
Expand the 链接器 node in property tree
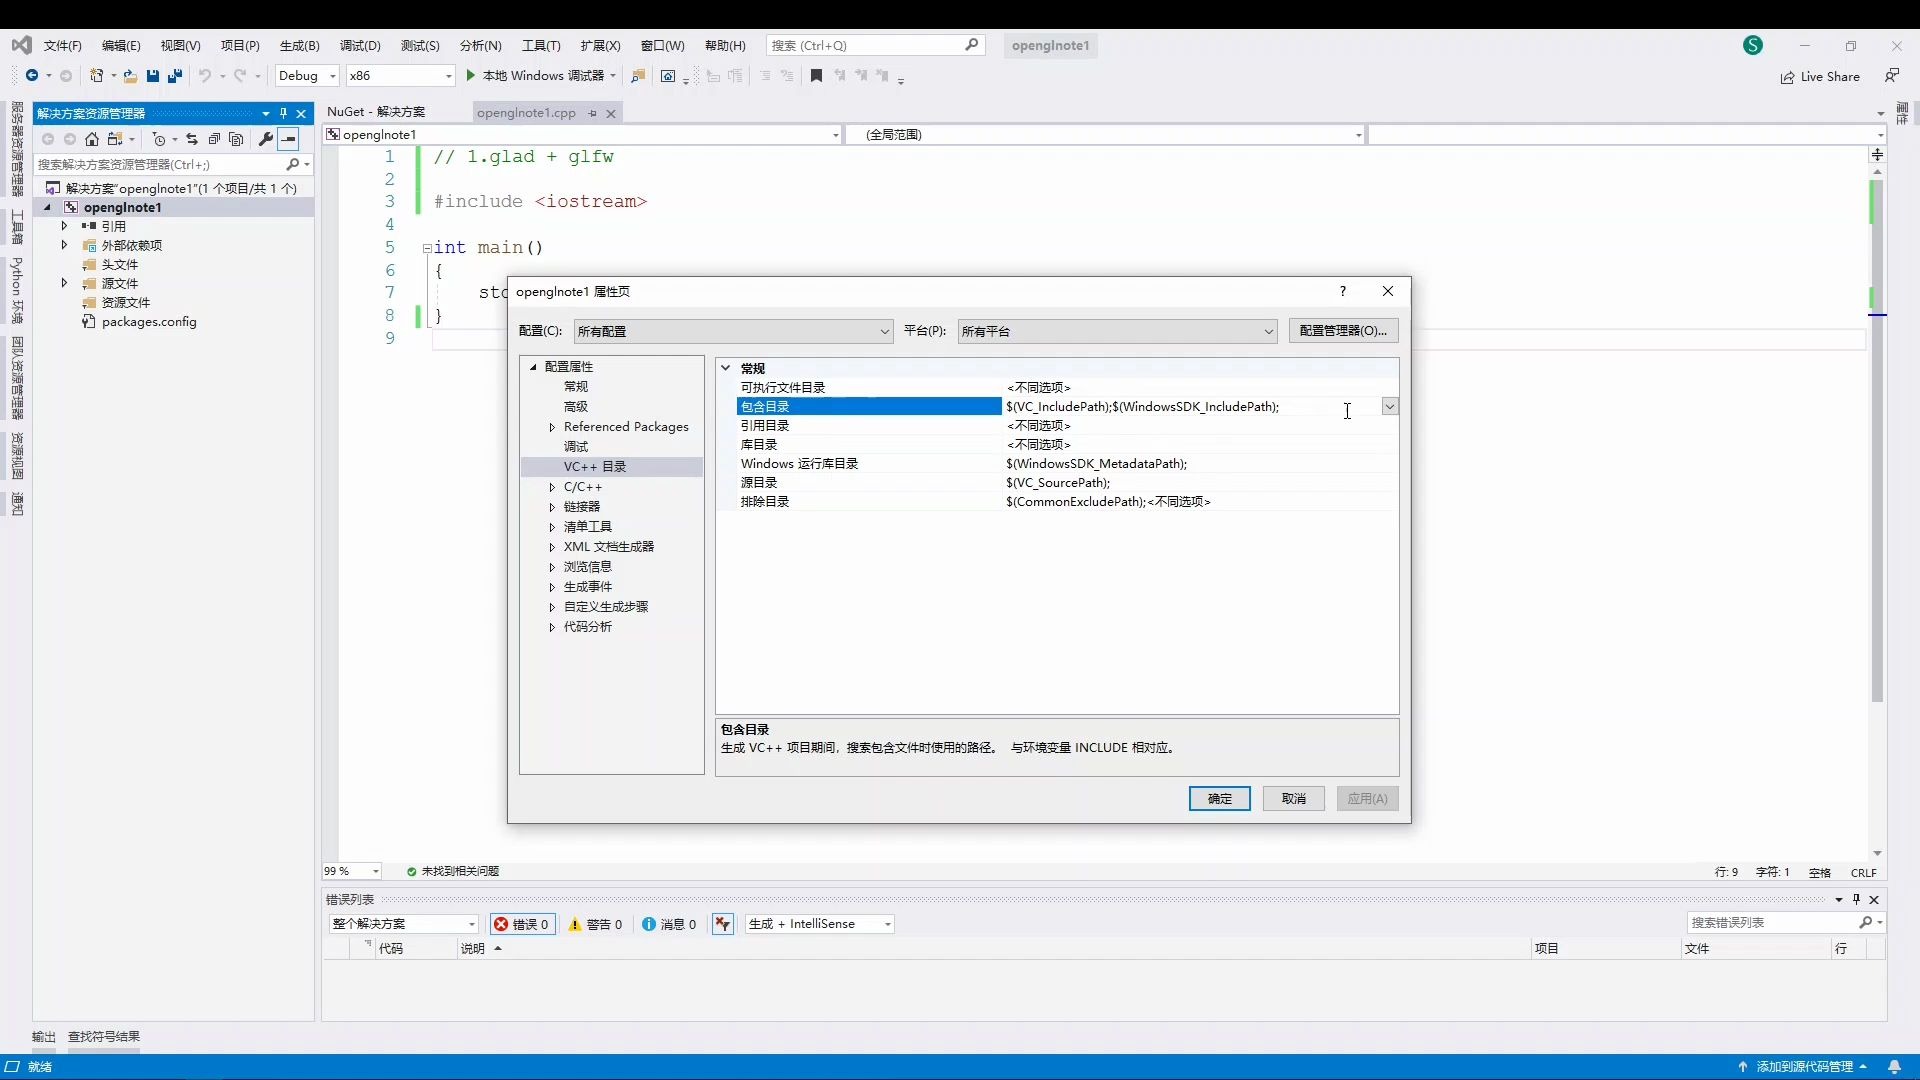(x=552, y=507)
